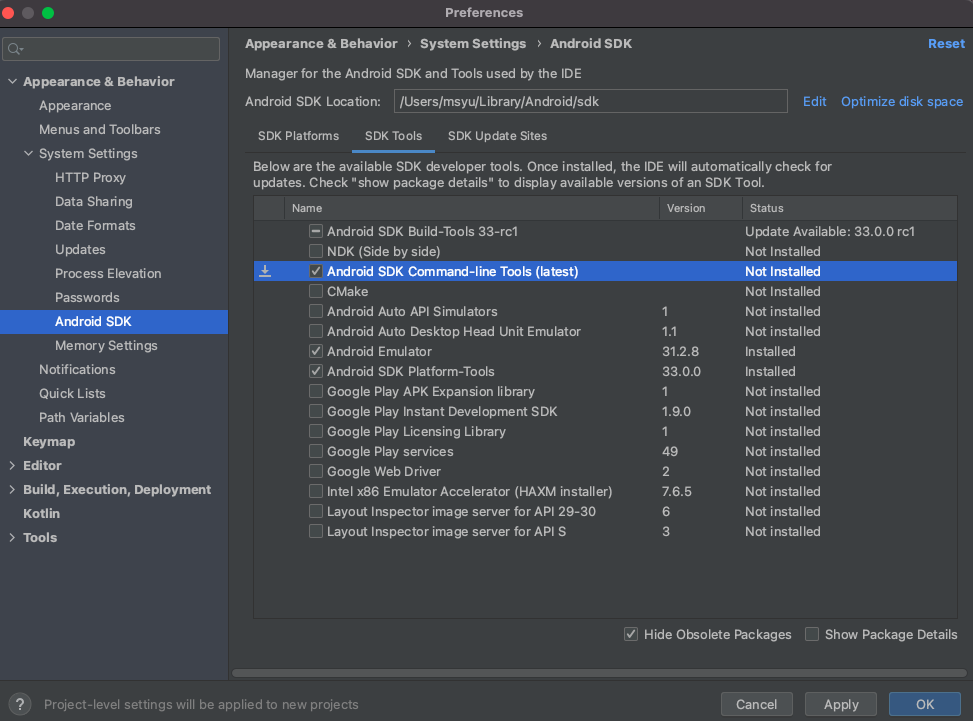Click the Version column header

pos(701,208)
